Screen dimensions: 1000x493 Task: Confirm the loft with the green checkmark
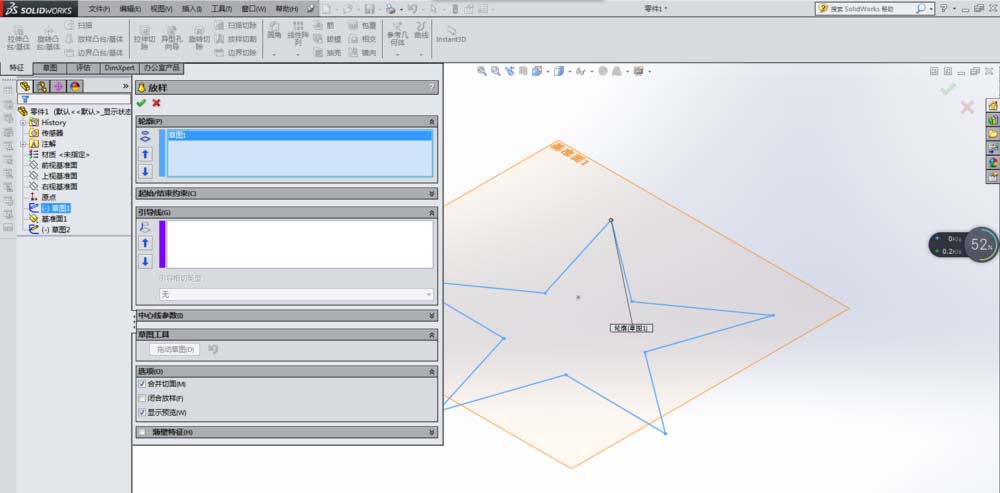[x=142, y=103]
